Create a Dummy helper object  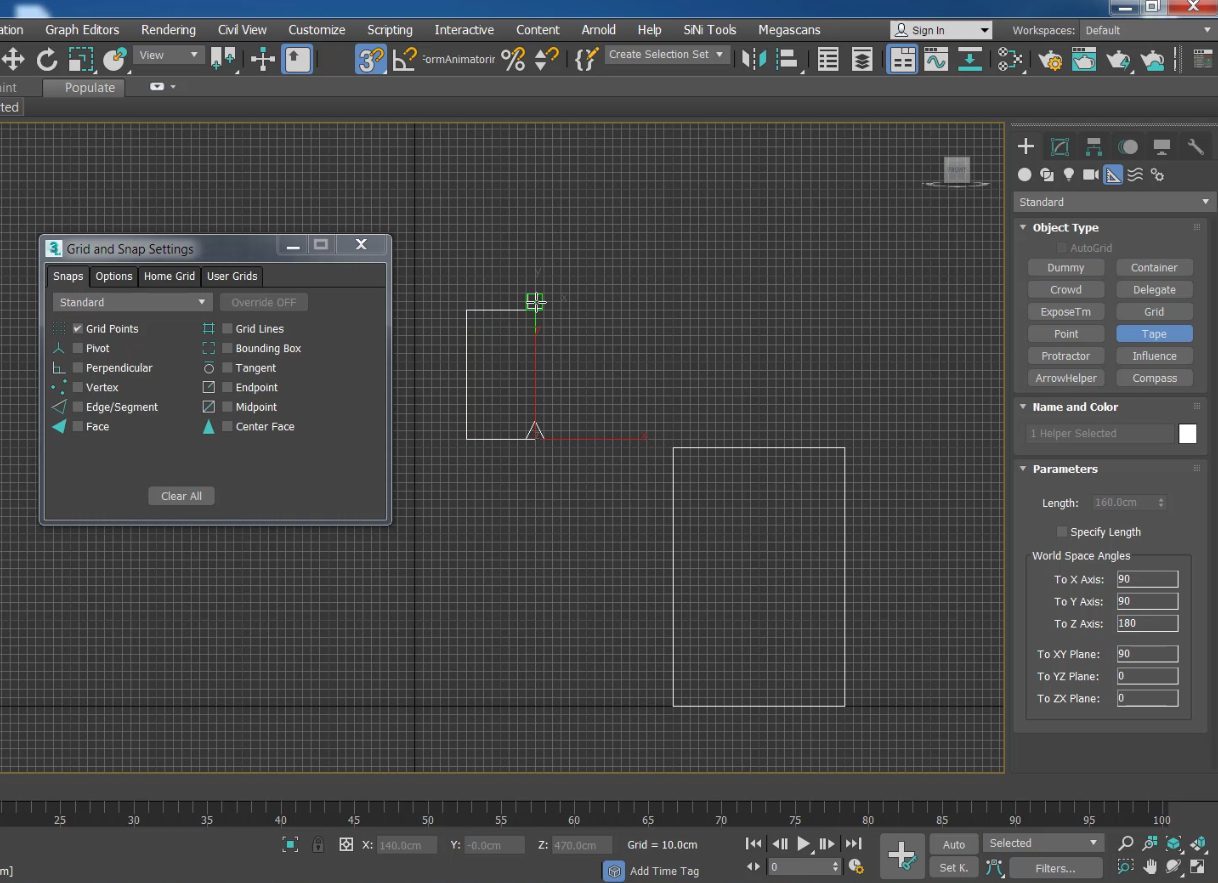click(x=1066, y=268)
